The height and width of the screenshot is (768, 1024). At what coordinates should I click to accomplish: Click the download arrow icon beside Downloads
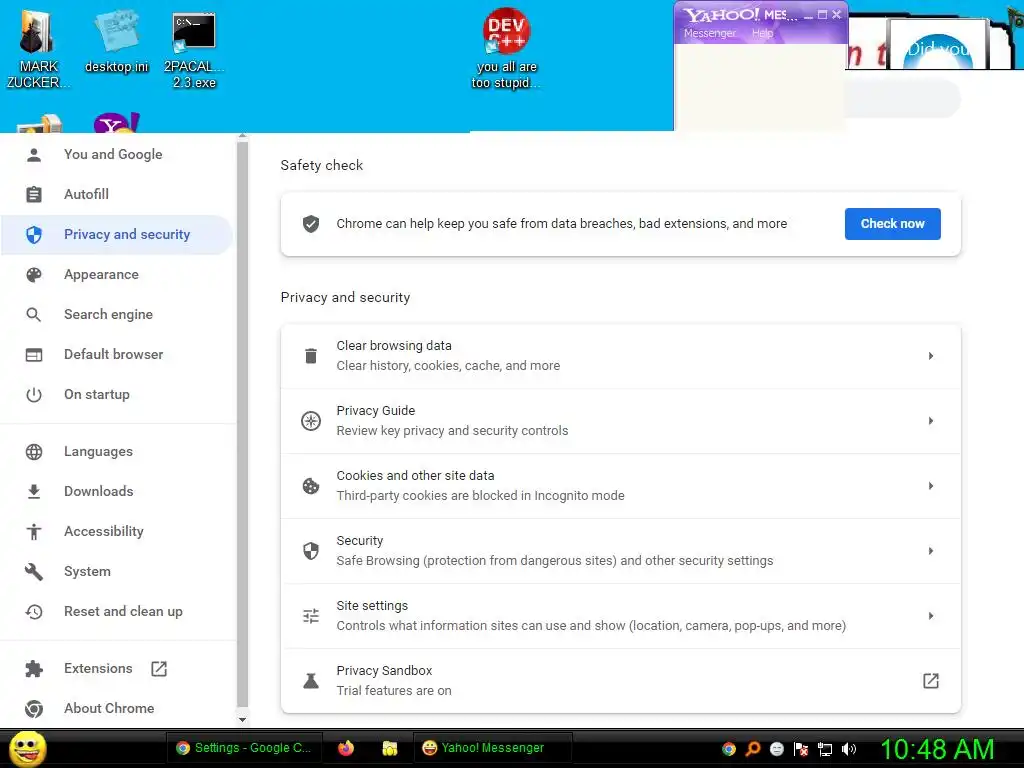click(x=34, y=492)
